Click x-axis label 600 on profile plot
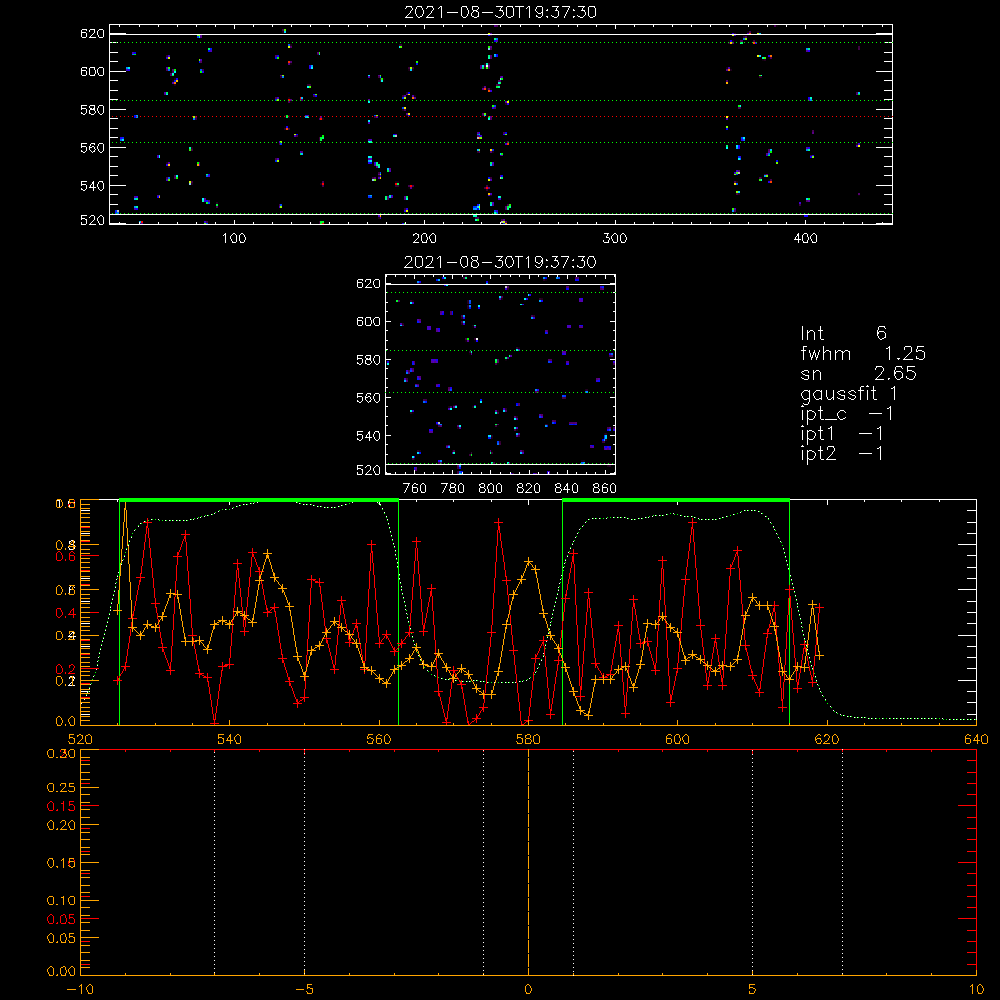Image resolution: width=1000 pixels, height=1000 pixels. coord(677,739)
